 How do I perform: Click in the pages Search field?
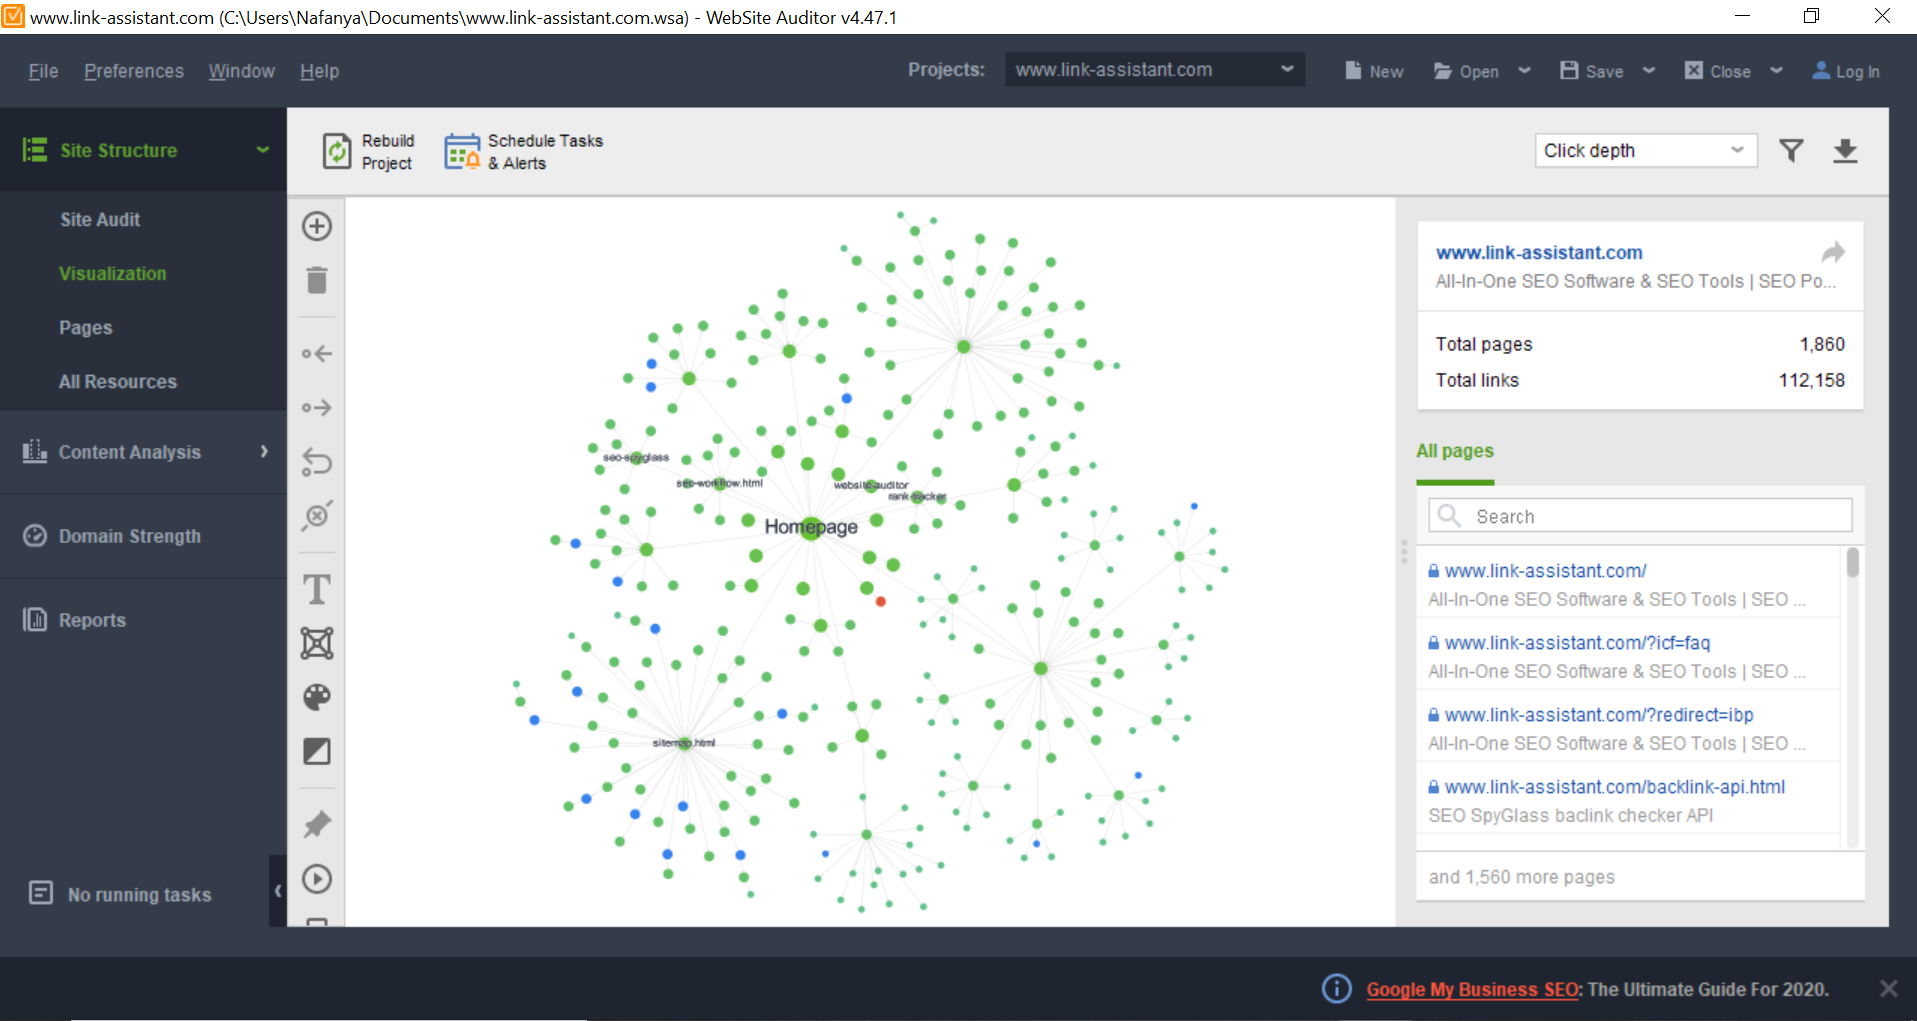(x=1640, y=516)
